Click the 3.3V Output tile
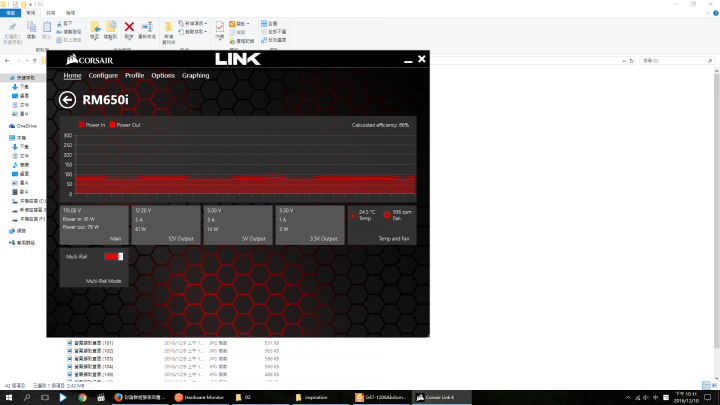This screenshot has width=720, height=405. click(x=310, y=225)
